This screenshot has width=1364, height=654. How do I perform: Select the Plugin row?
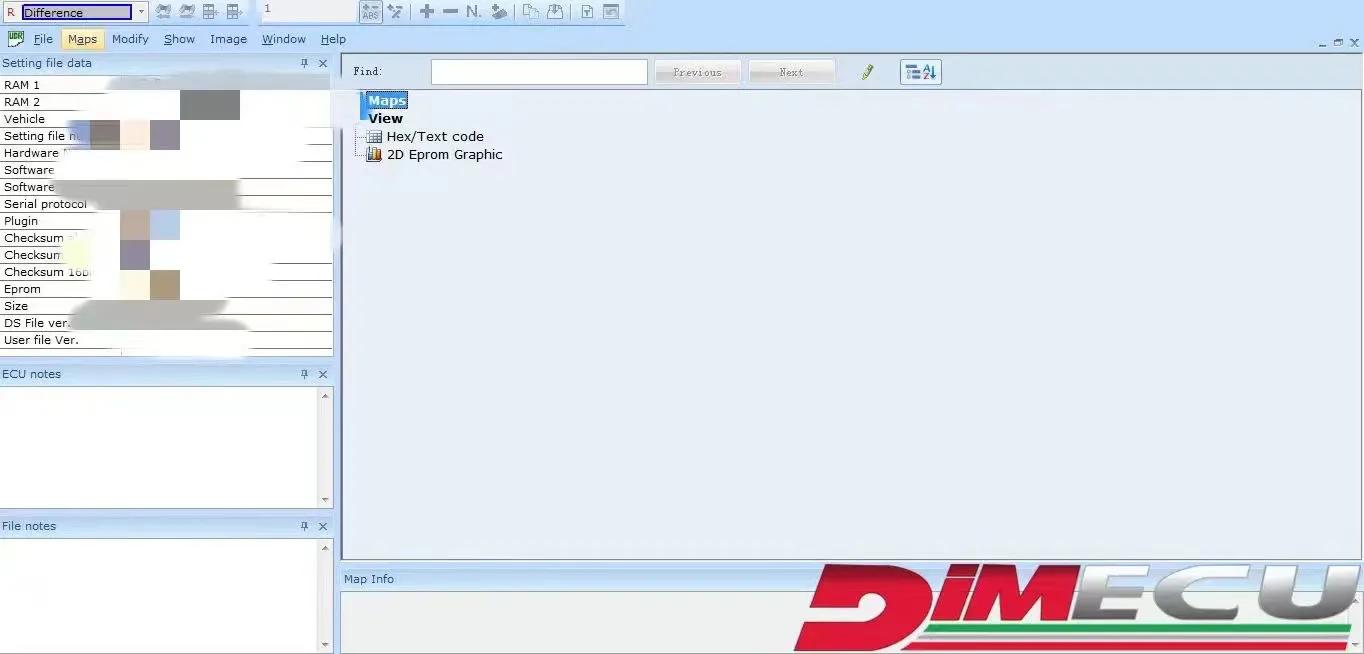coord(166,221)
